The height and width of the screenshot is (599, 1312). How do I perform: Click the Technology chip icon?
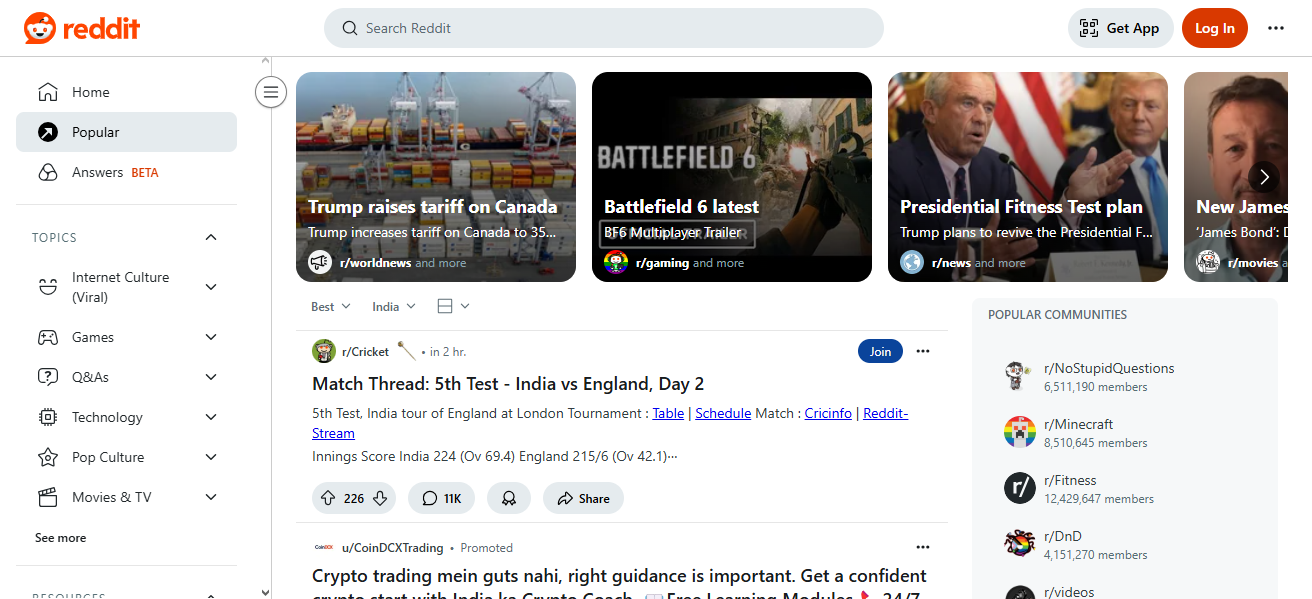click(47, 417)
